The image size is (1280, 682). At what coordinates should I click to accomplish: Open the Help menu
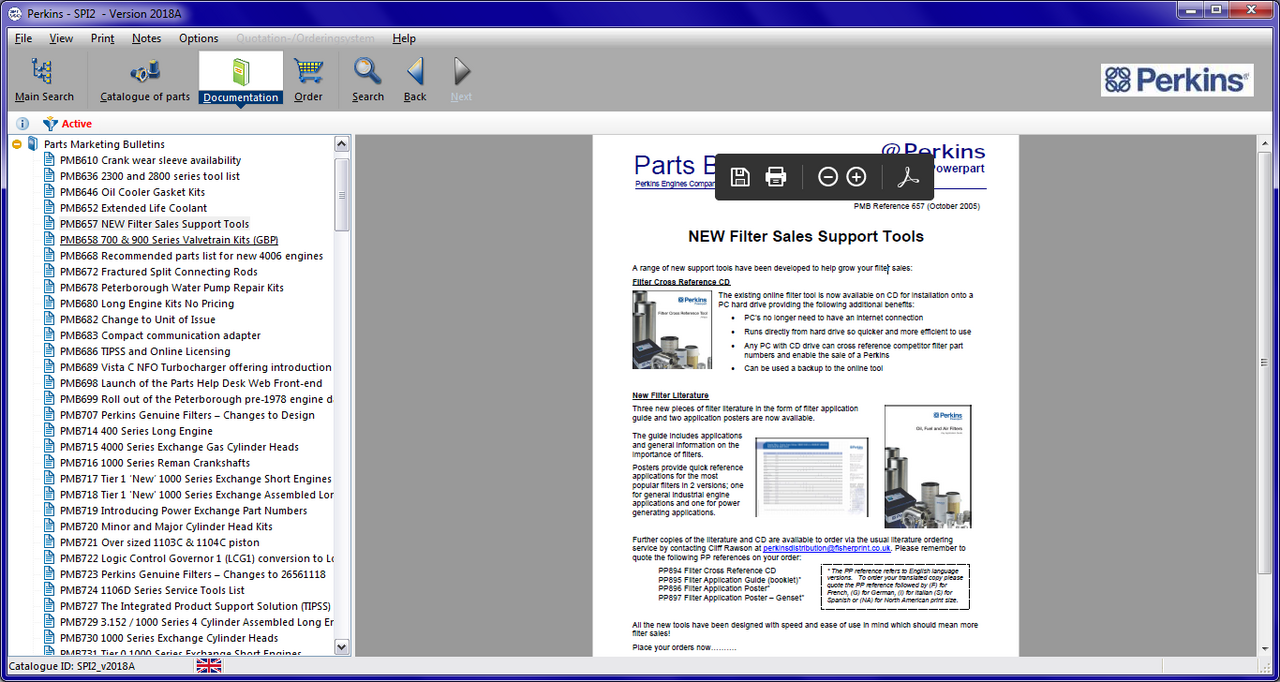[x=404, y=38]
